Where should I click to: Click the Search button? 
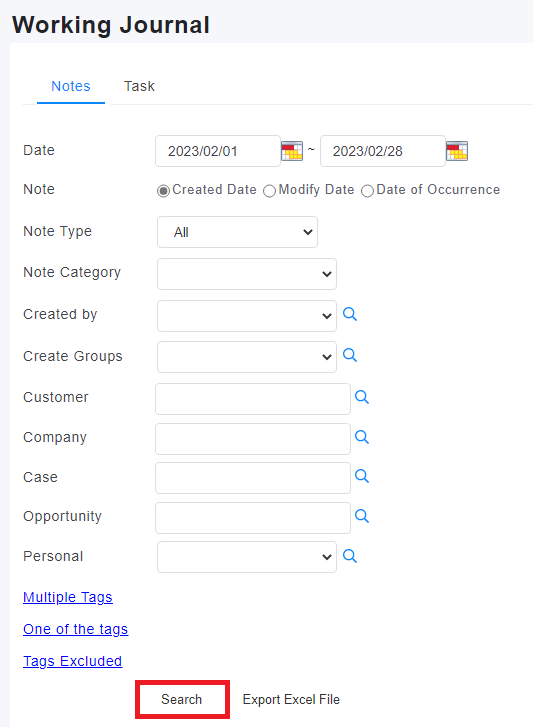[x=182, y=699]
